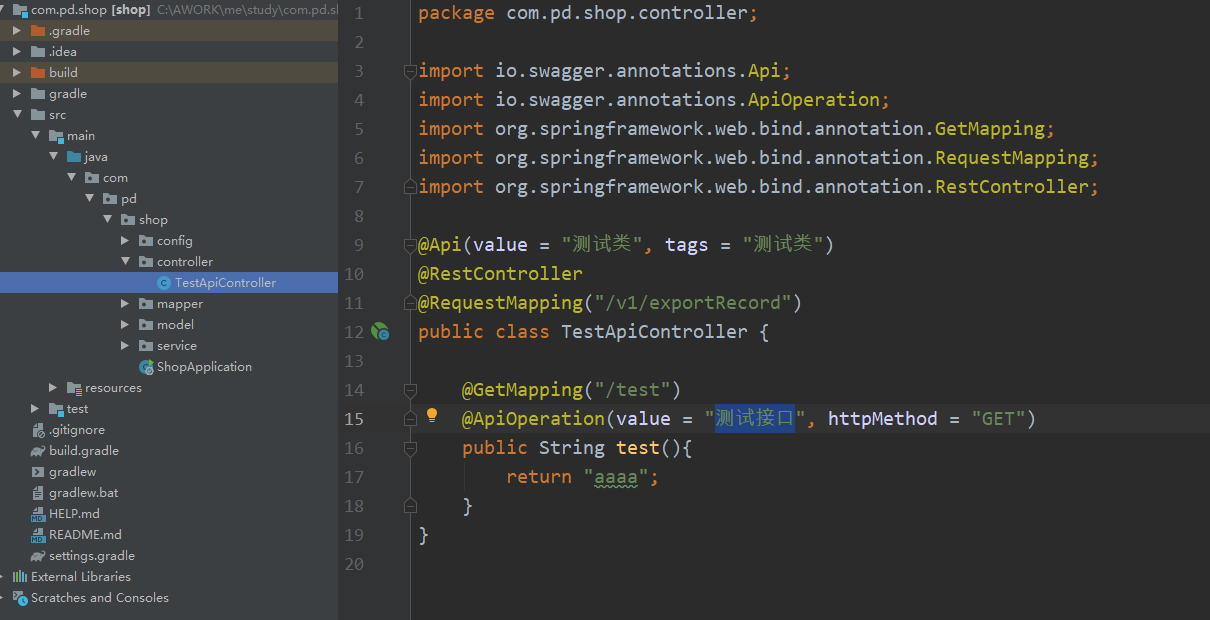Click RestController in the import on line 7

pos(1012,187)
